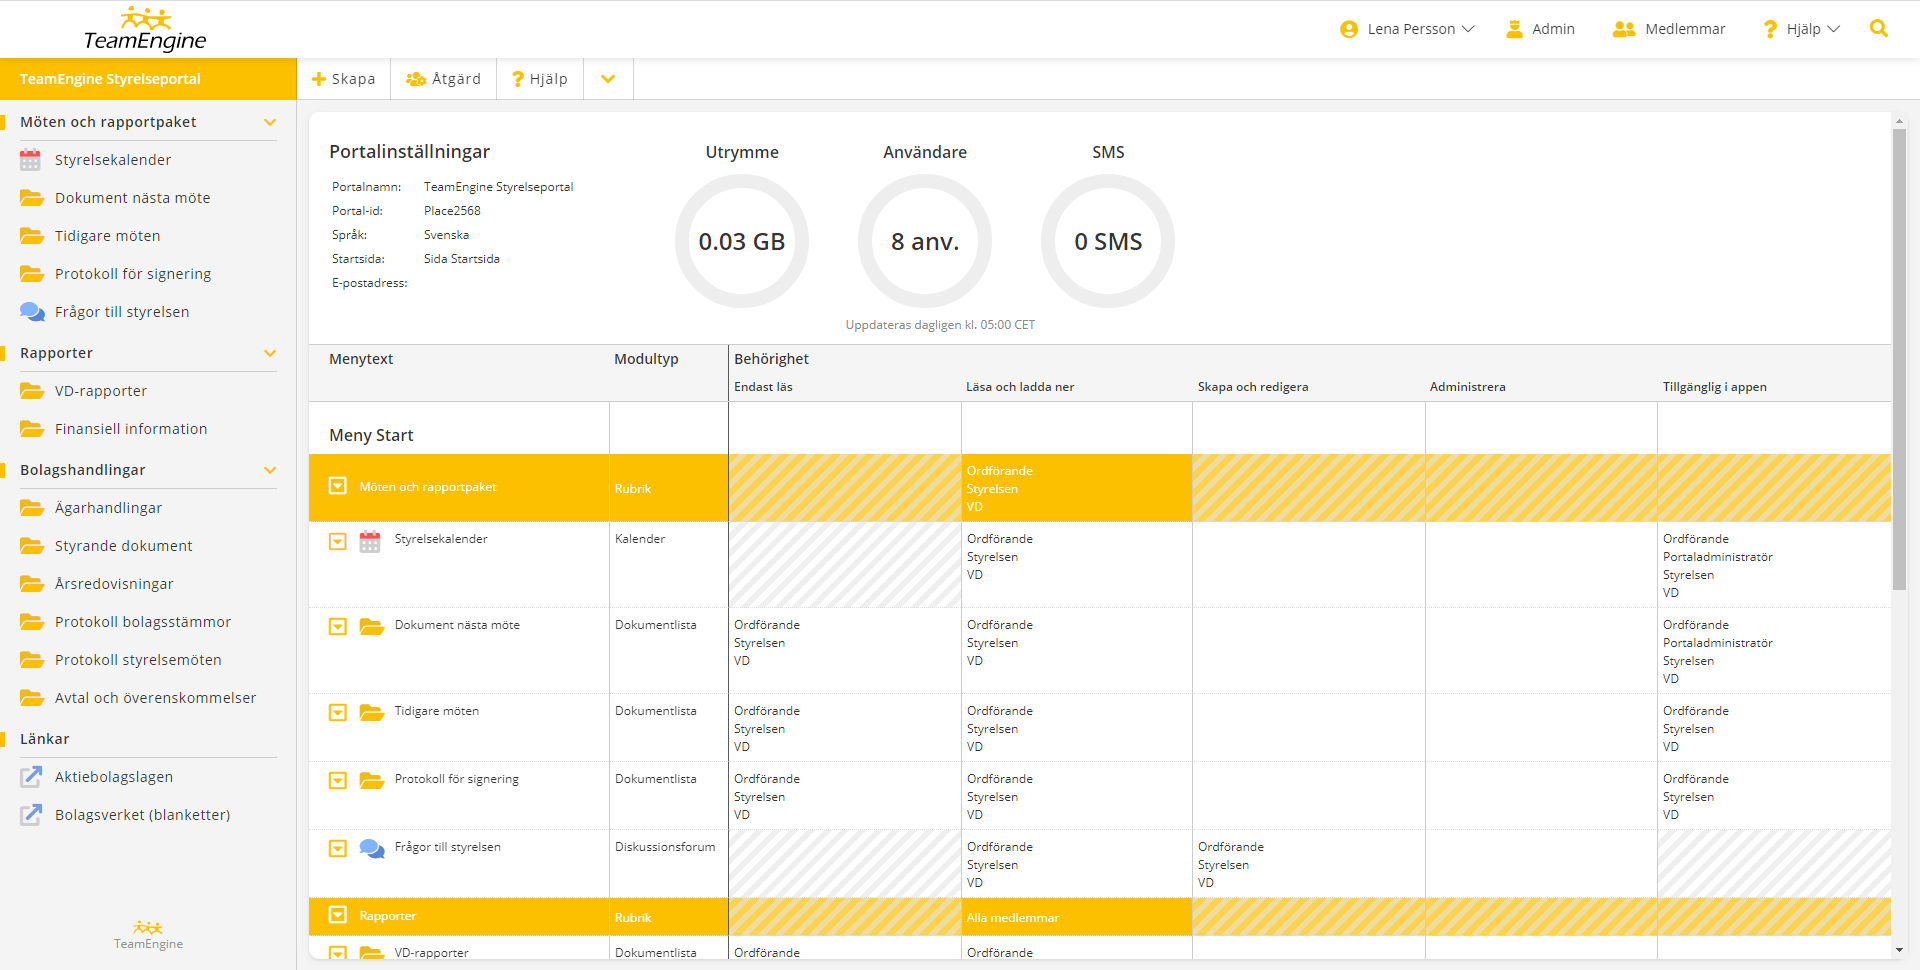The width and height of the screenshot is (1920, 970).
Task: Open Aktiebolagslagen link in sidebar
Action: tap(114, 777)
